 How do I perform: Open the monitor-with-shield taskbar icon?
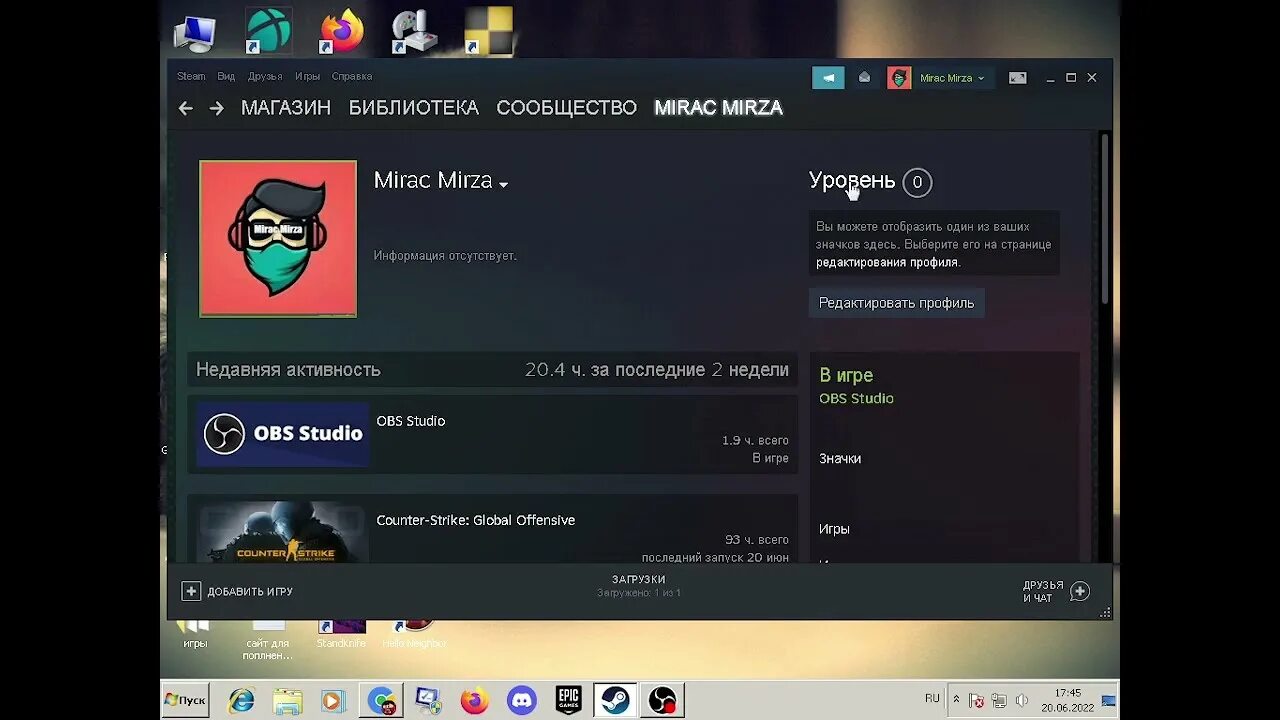click(428, 700)
